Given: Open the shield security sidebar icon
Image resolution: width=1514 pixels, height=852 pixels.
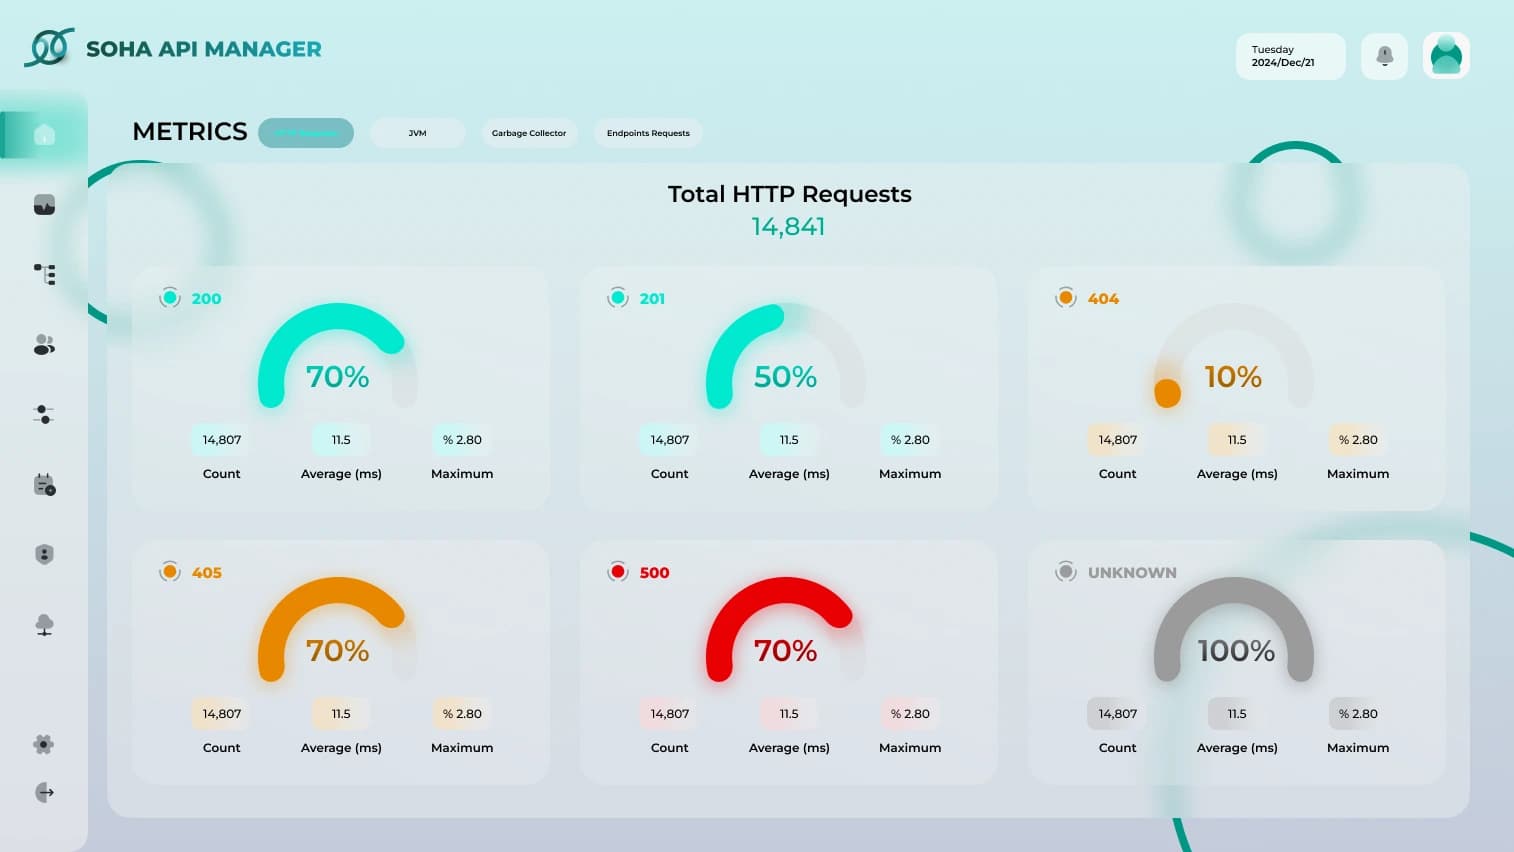Looking at the screenshot, I should 44,555.
